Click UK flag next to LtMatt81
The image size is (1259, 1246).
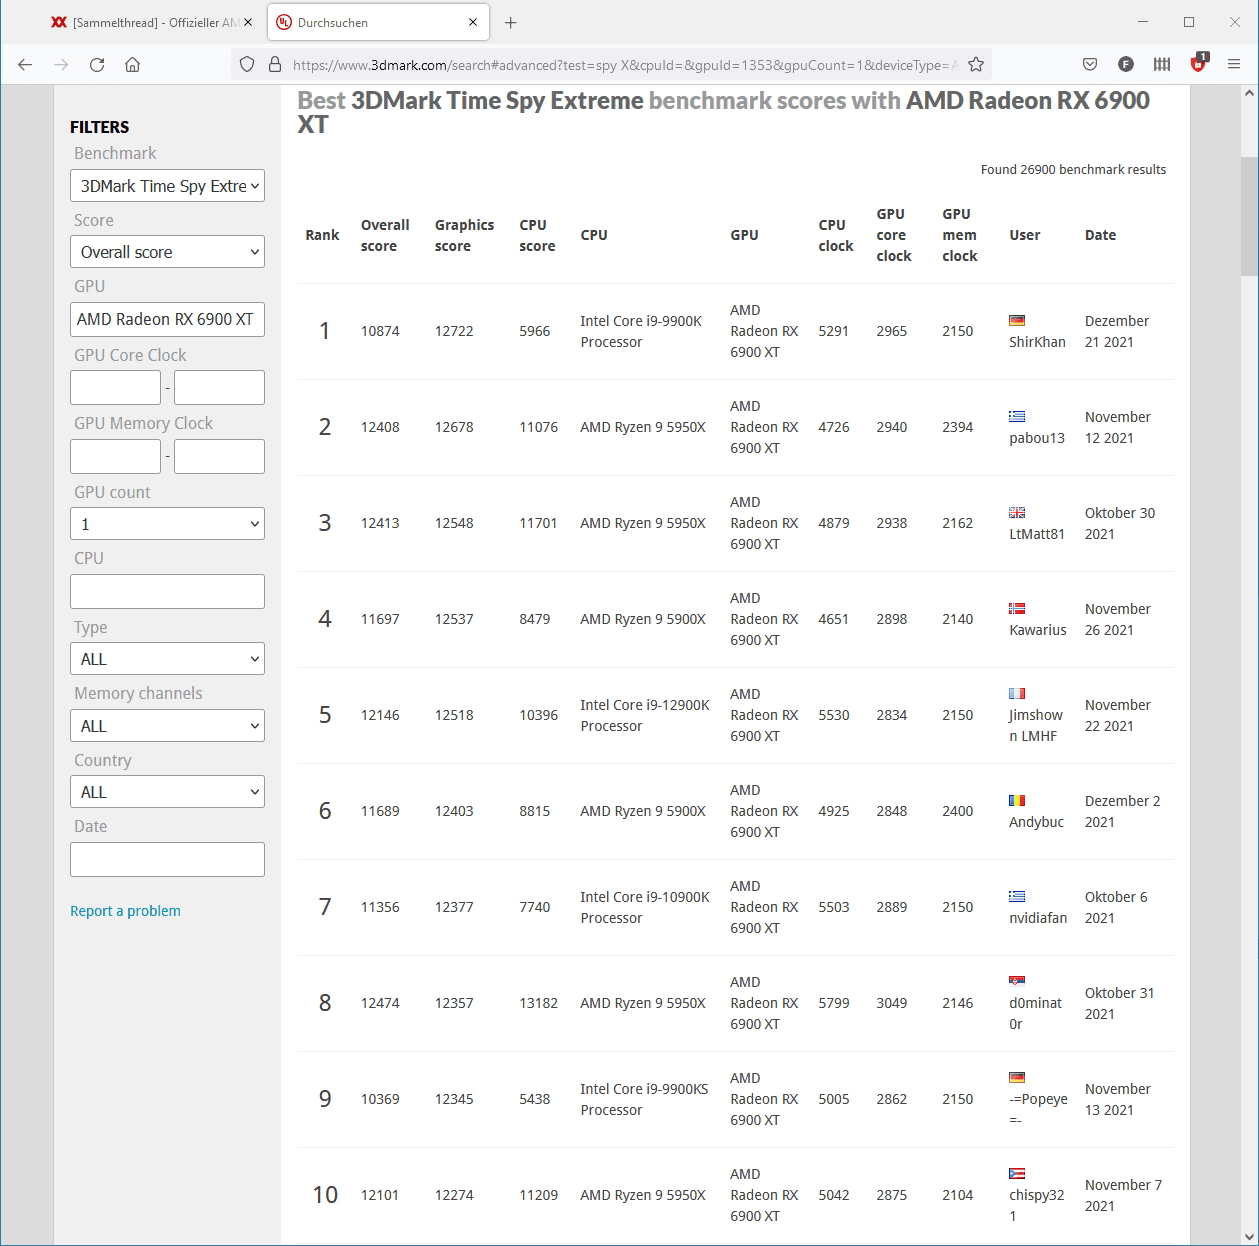(1017, 513)
